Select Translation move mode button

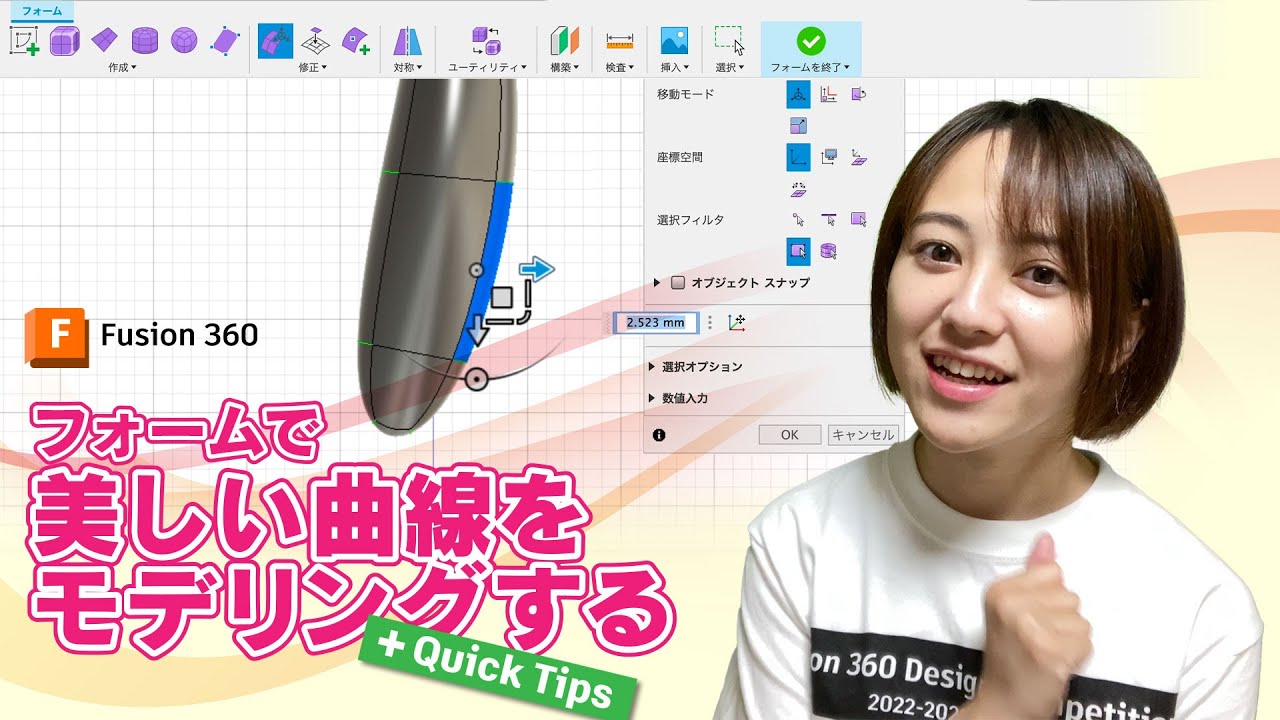pyautogui.click(x=828, y=95)
